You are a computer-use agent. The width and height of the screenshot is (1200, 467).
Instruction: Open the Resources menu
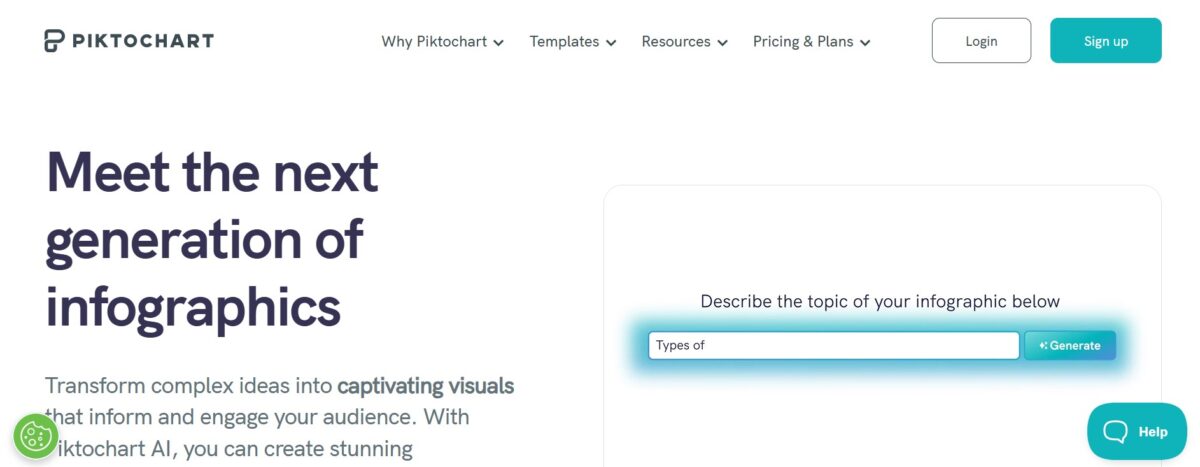(x=676, y=42)
